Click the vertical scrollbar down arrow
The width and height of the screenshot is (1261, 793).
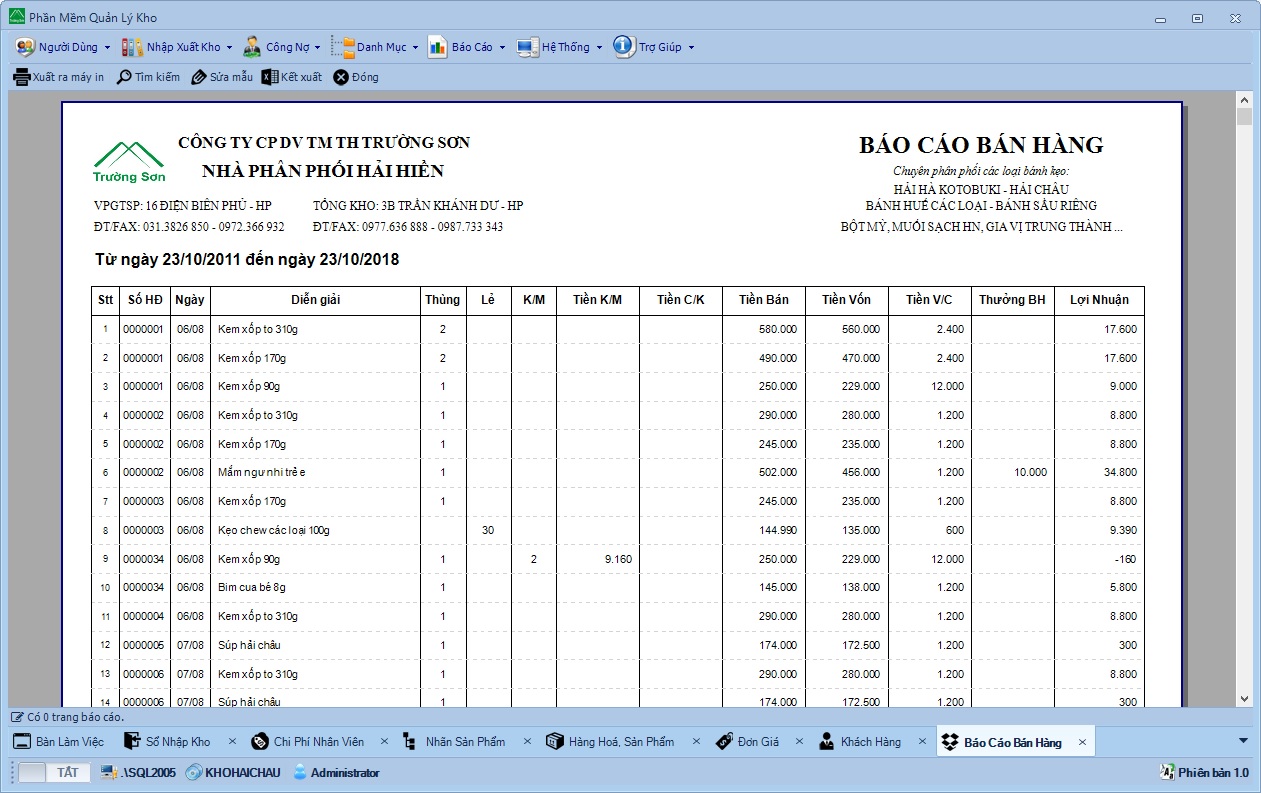pos(1244,699)
